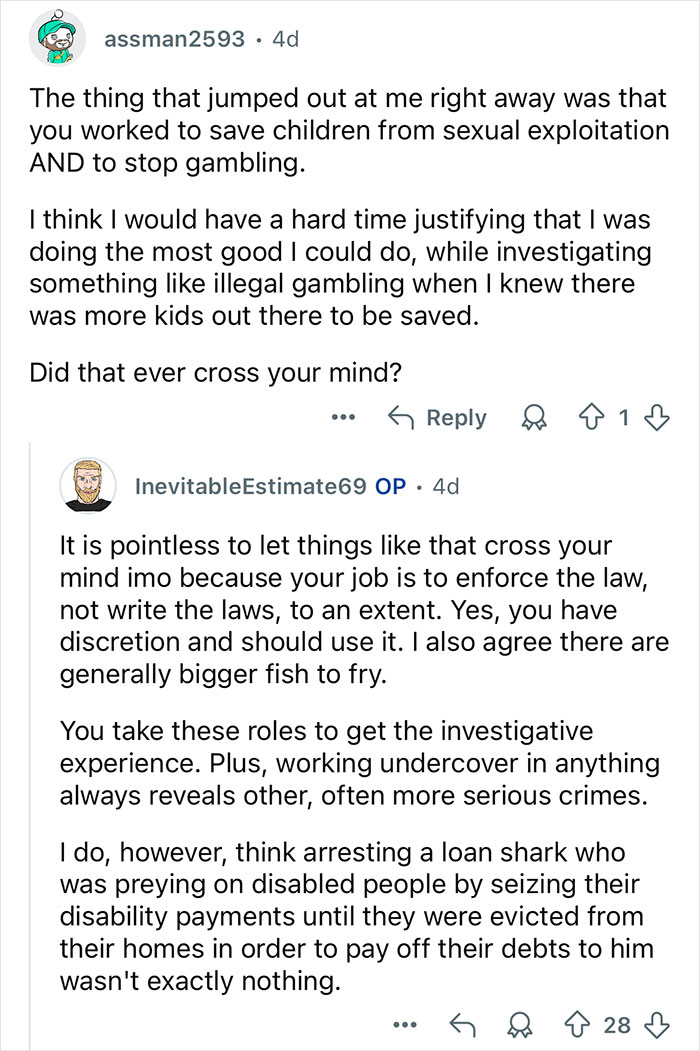Give an award to assman2593's comment
Viewport: 700px width, 1051px height.
click(533, 417)
